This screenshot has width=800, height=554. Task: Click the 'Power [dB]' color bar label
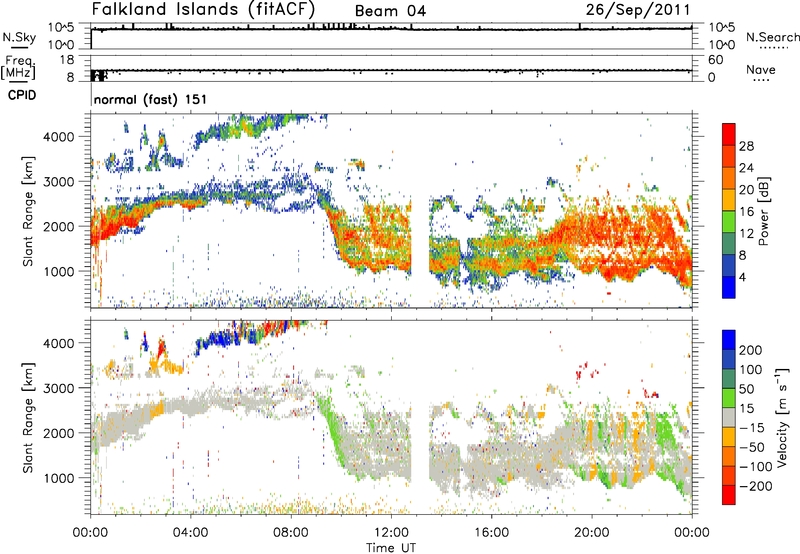(763, 211)
